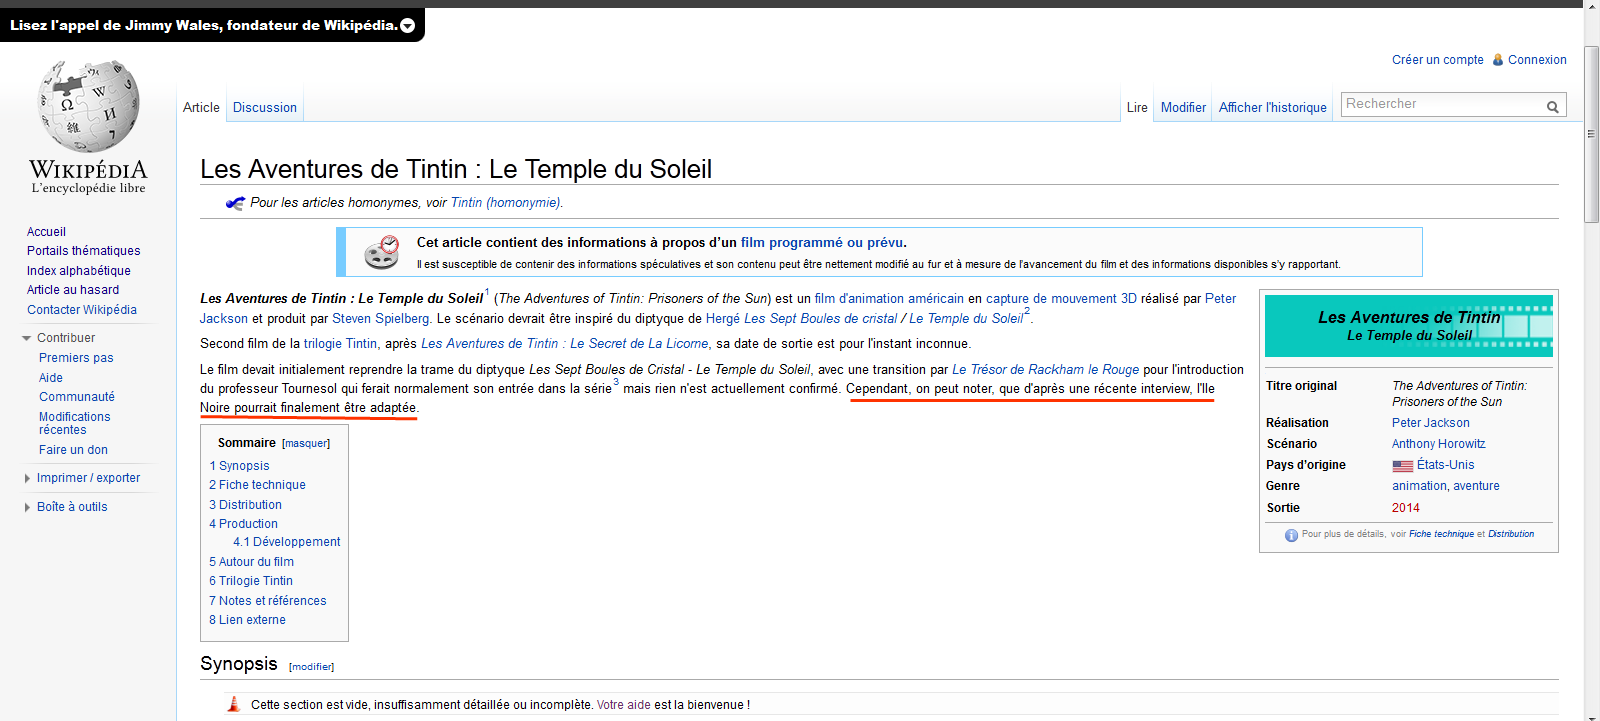Screen dimensions: 1600x721
Task: Click the homonymy disambiguation icon
Action: point(235,203)
